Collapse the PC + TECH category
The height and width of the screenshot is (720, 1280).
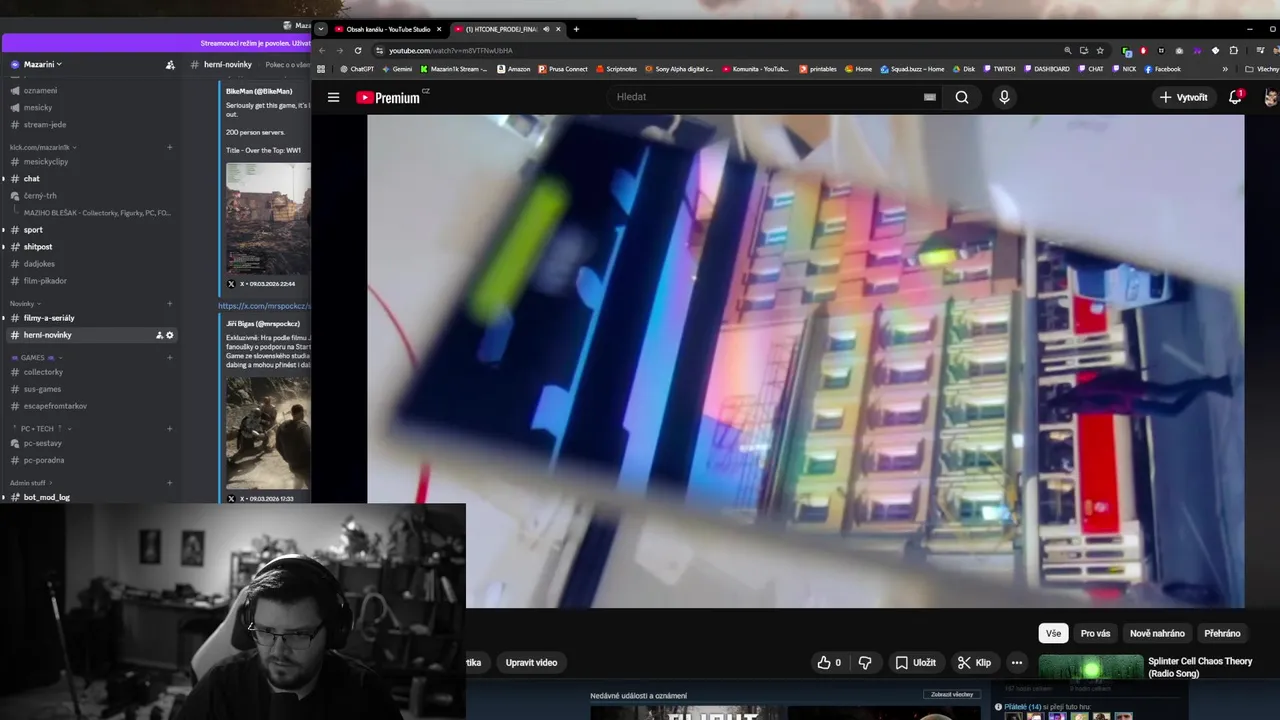pyautogui.click(x=39, y=428)
